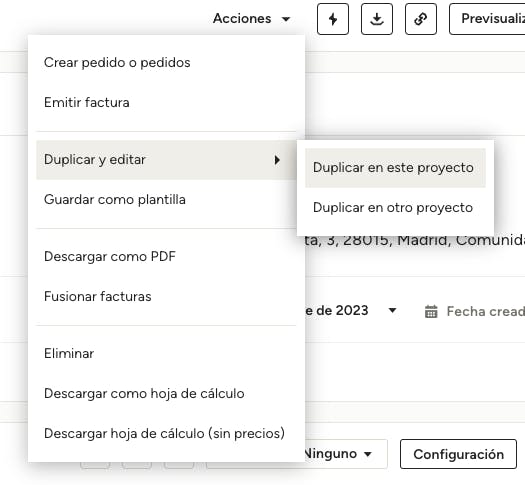525x485 pixels.
Task: Click the calendar icon beside Fecha
Action: 431,311
